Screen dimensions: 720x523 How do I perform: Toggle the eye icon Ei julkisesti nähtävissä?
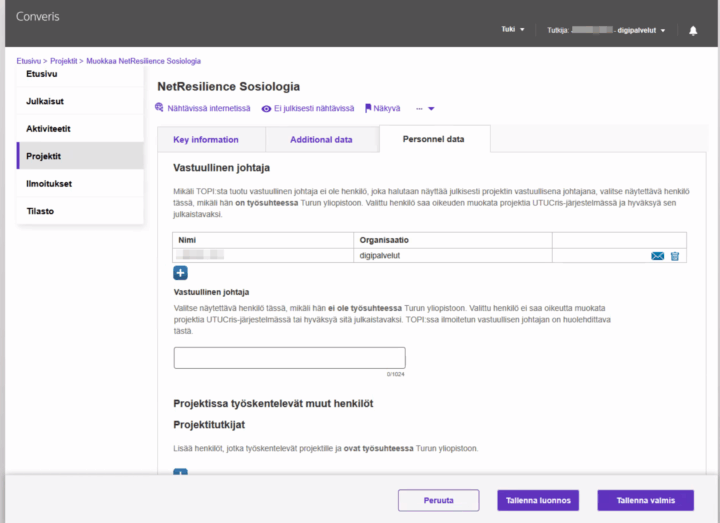[266, 109]
